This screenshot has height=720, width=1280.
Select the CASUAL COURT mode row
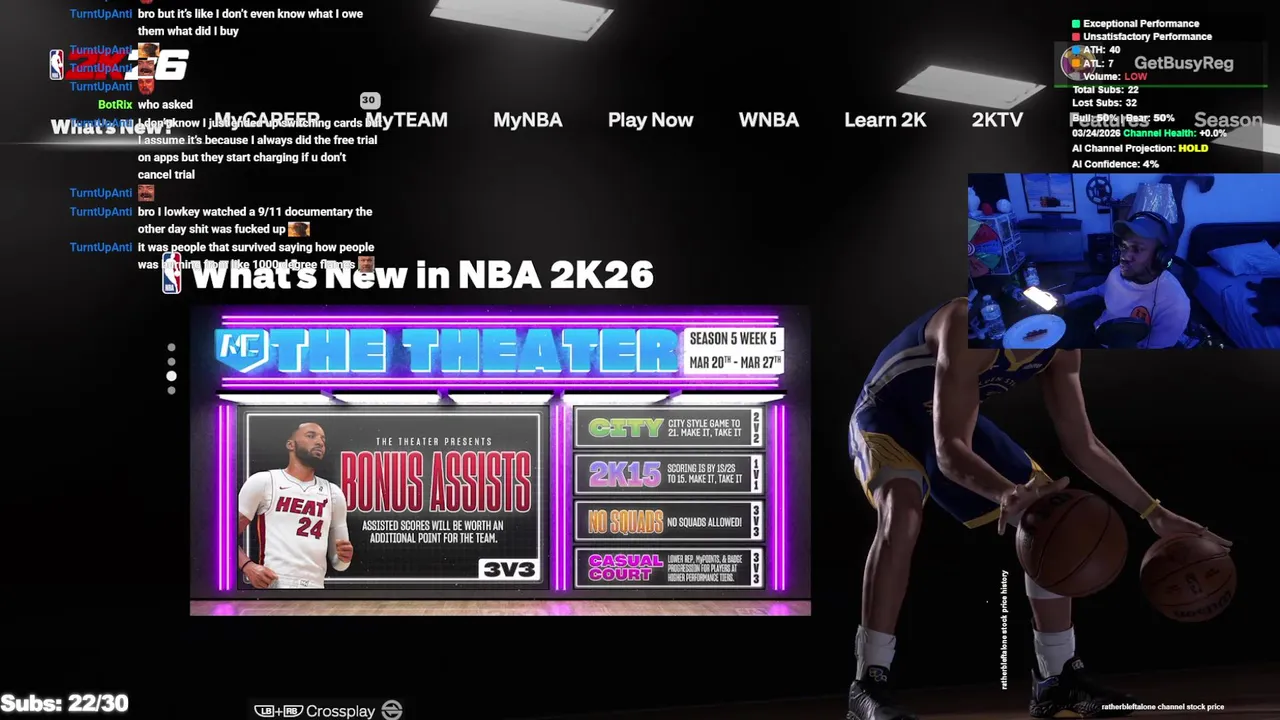point(669,568)
